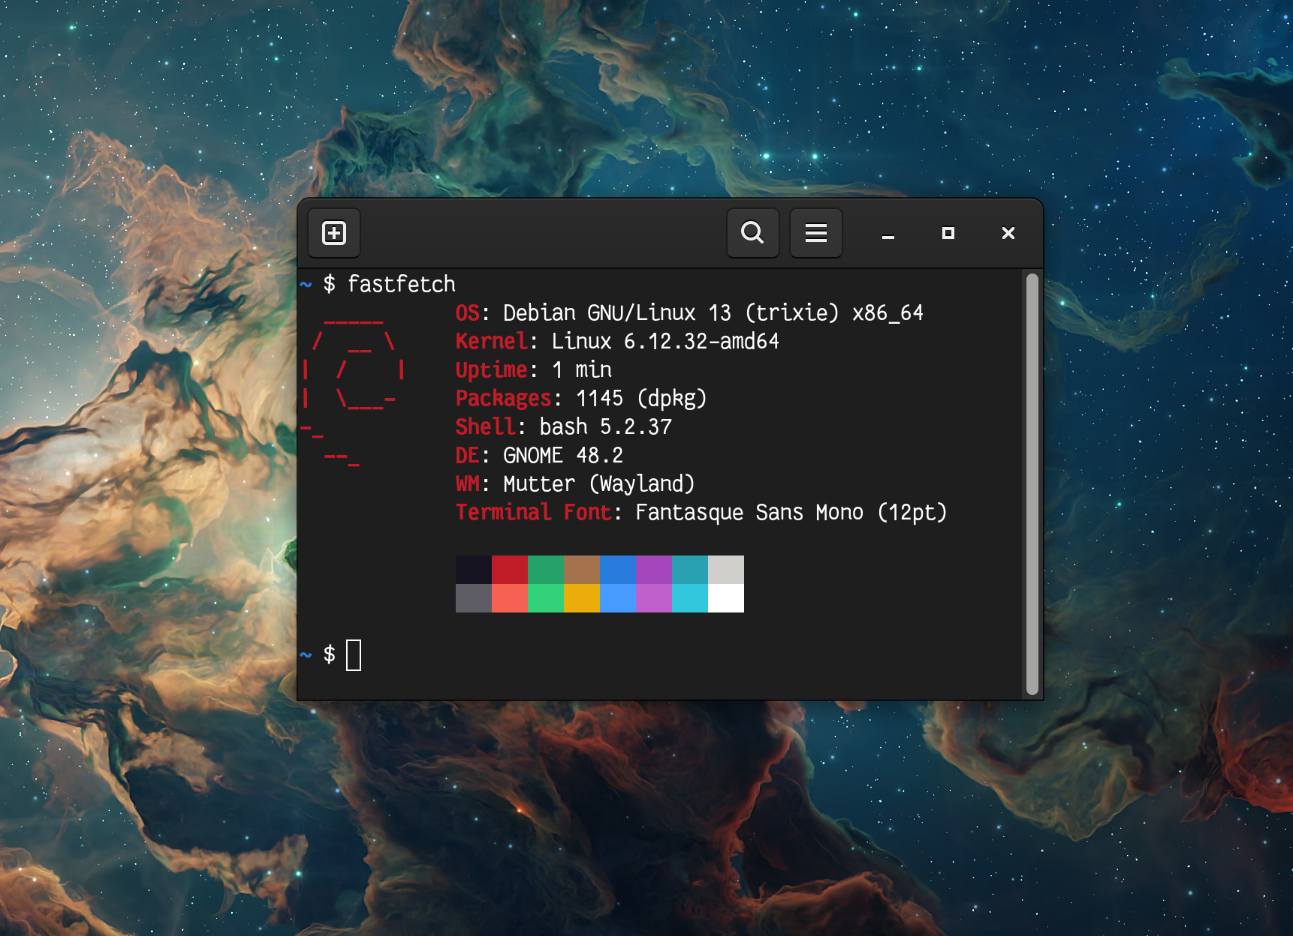The image size is (1293, 936).
Task: Click the dark blue color block, top row
Action: pos(618,570)
